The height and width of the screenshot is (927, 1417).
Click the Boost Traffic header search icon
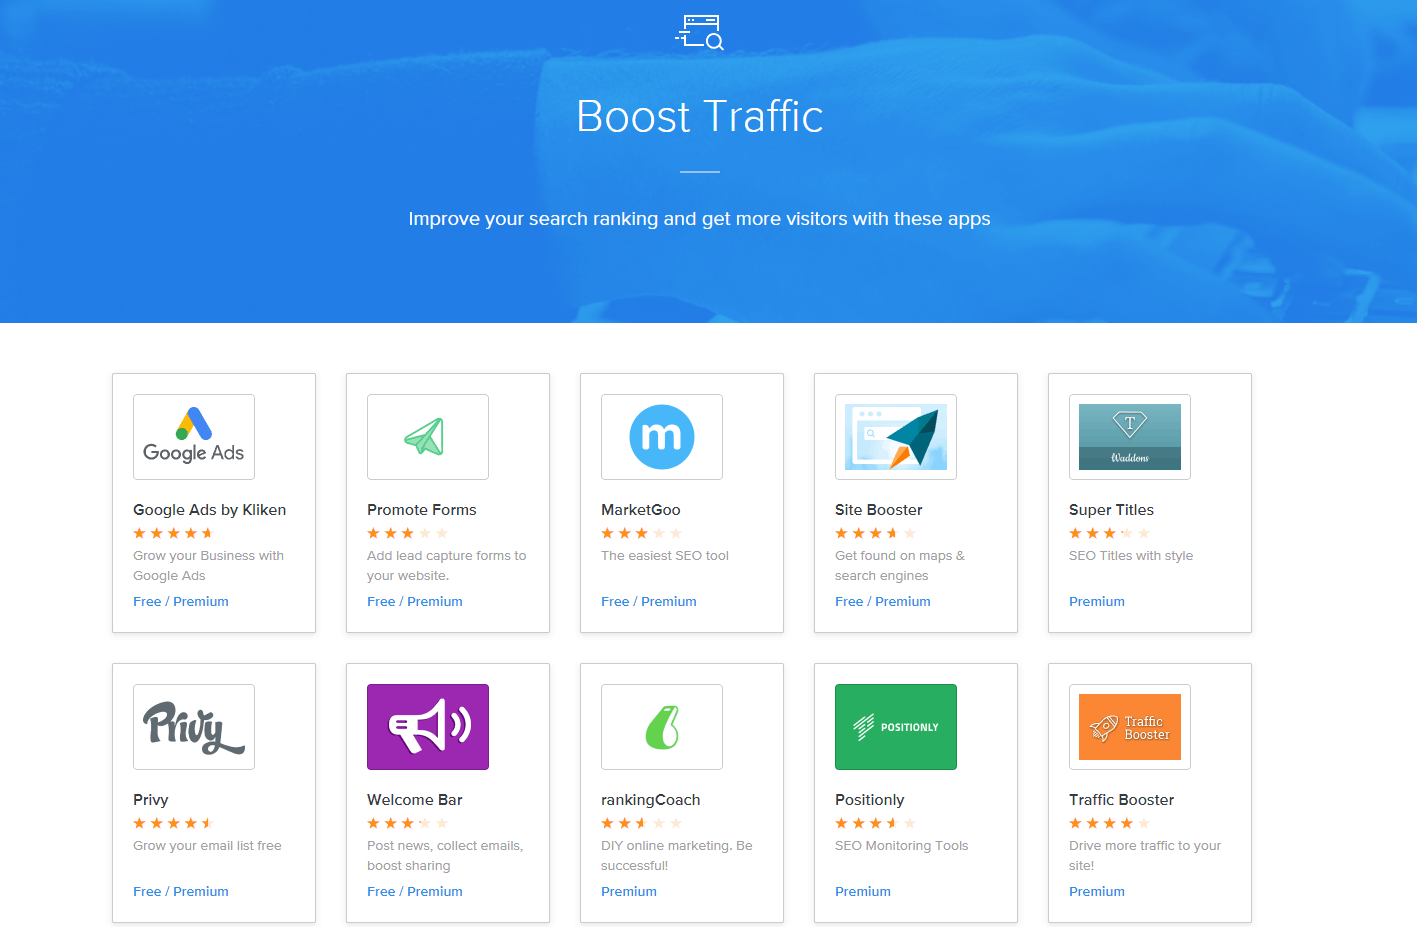pos(699,32)
